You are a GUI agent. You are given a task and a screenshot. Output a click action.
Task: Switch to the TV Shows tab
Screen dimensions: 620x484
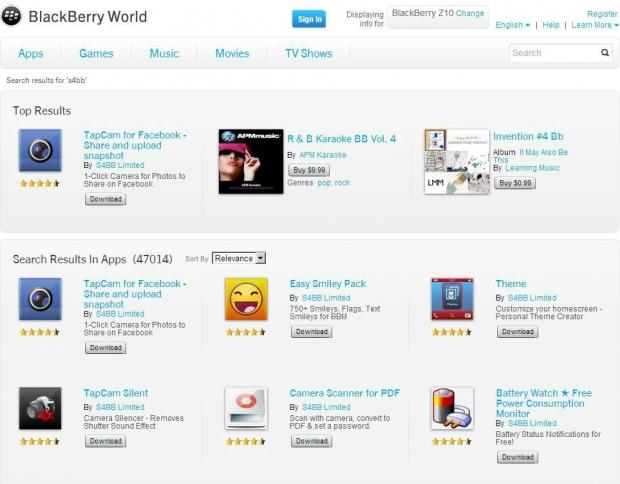[309, 53]
